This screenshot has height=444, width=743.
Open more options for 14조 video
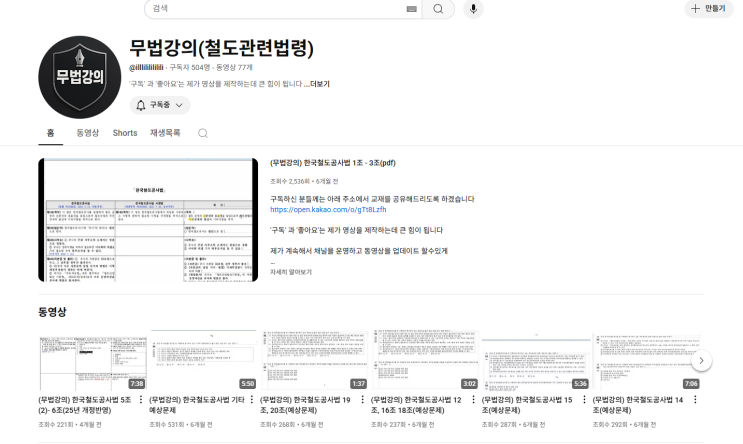[695, 400]
